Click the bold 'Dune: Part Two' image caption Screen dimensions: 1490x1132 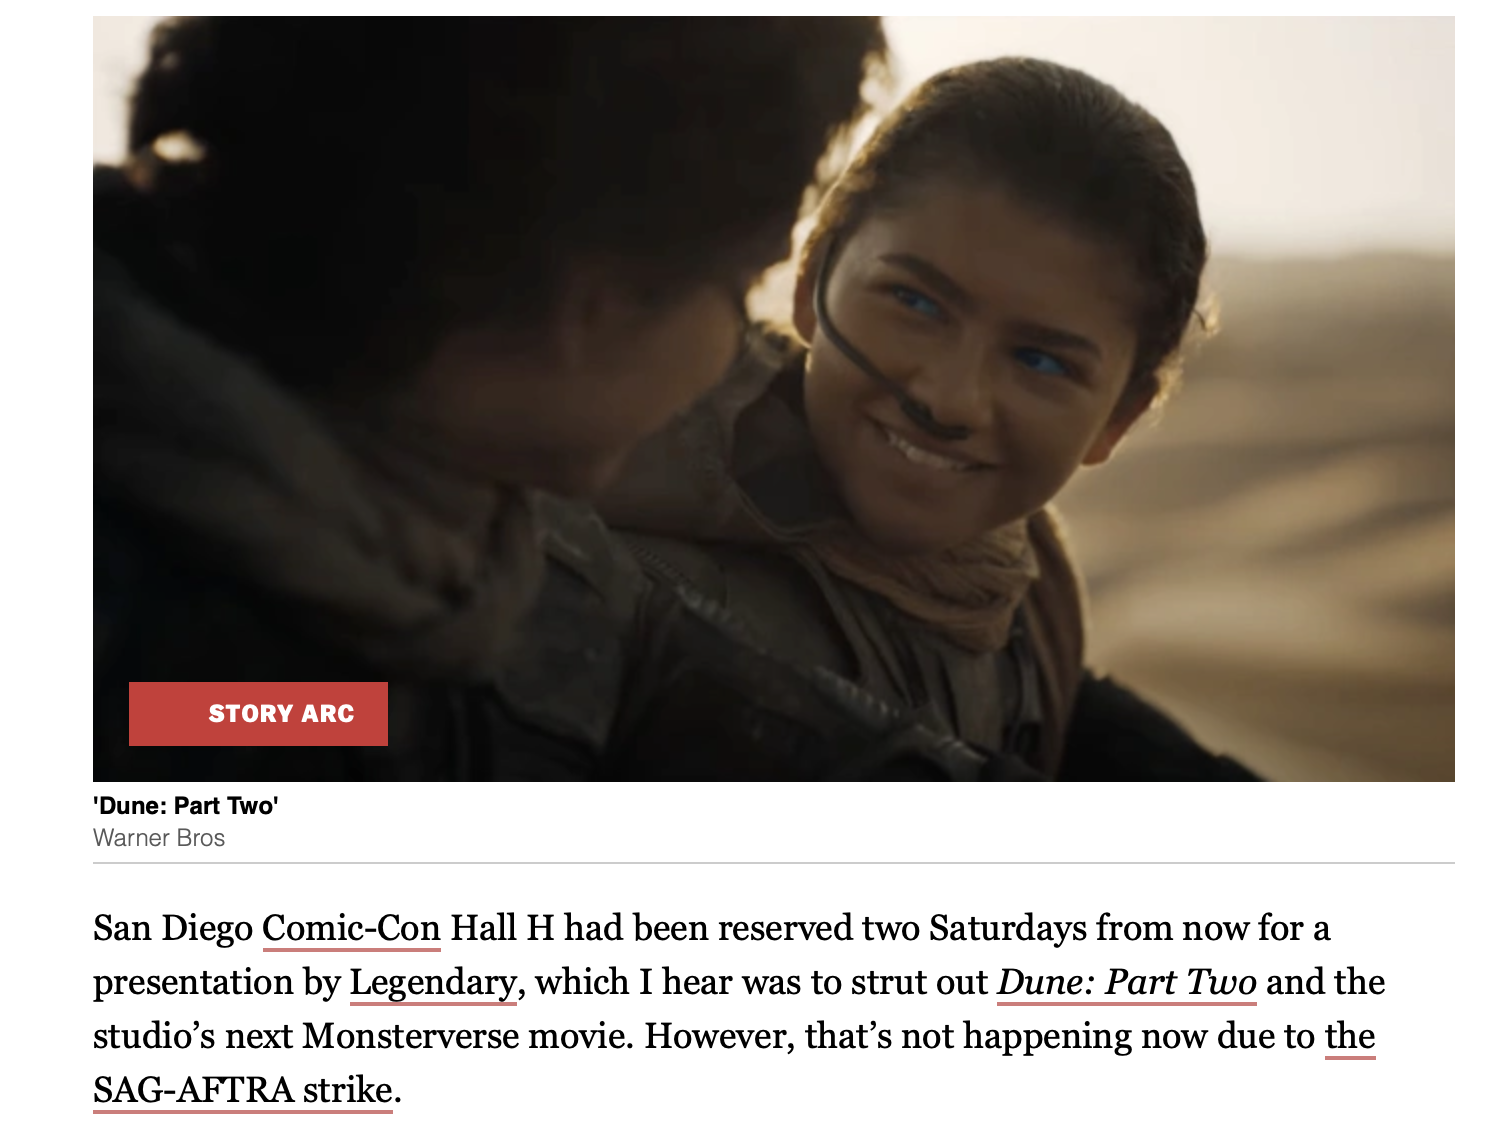point(186,806)
